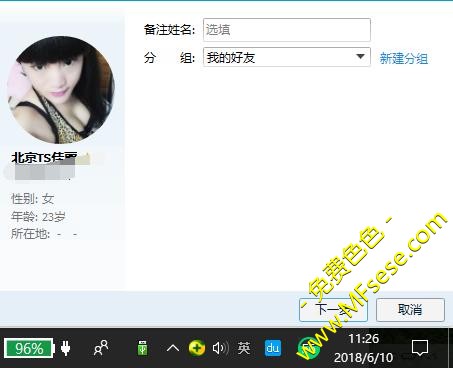Click the green USB safely remove hardware icon
The image size is (453, 368).
(x=143, y=348)
